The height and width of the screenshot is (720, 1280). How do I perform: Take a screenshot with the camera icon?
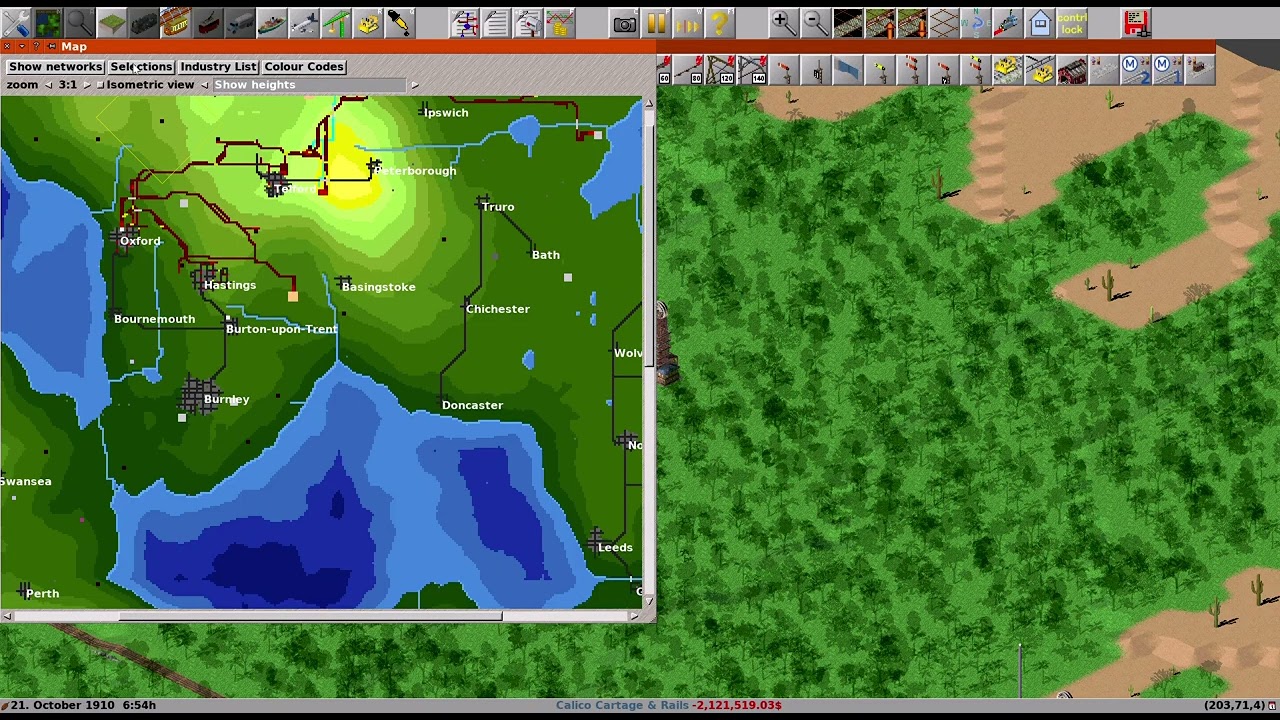click(624, 22)
